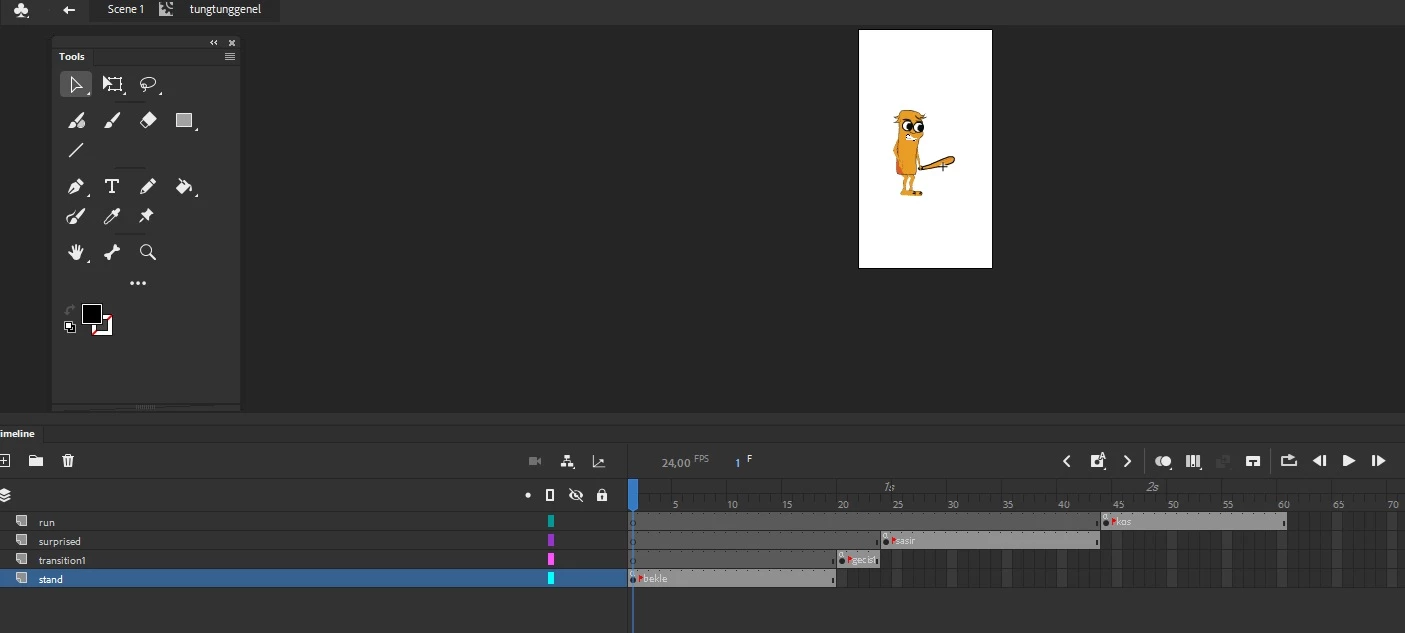
Task: Click the surprised layer purple outline swatch
Action: [551, 541]
